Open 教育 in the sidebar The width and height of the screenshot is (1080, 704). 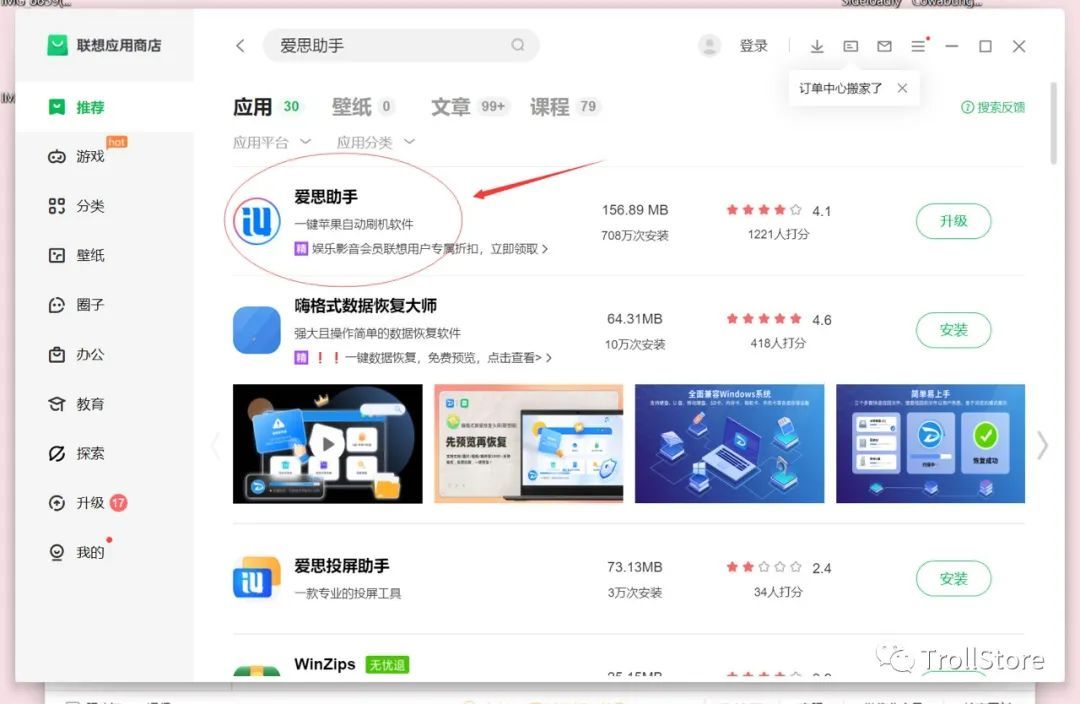(105, 404)
